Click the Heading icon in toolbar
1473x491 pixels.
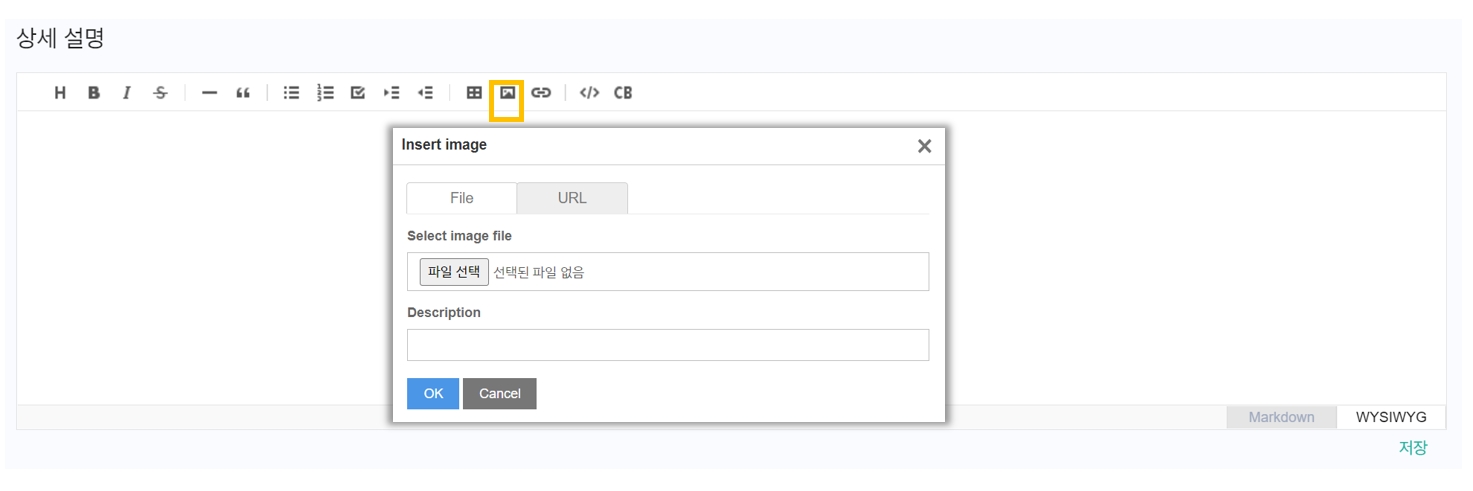(60, 93)
